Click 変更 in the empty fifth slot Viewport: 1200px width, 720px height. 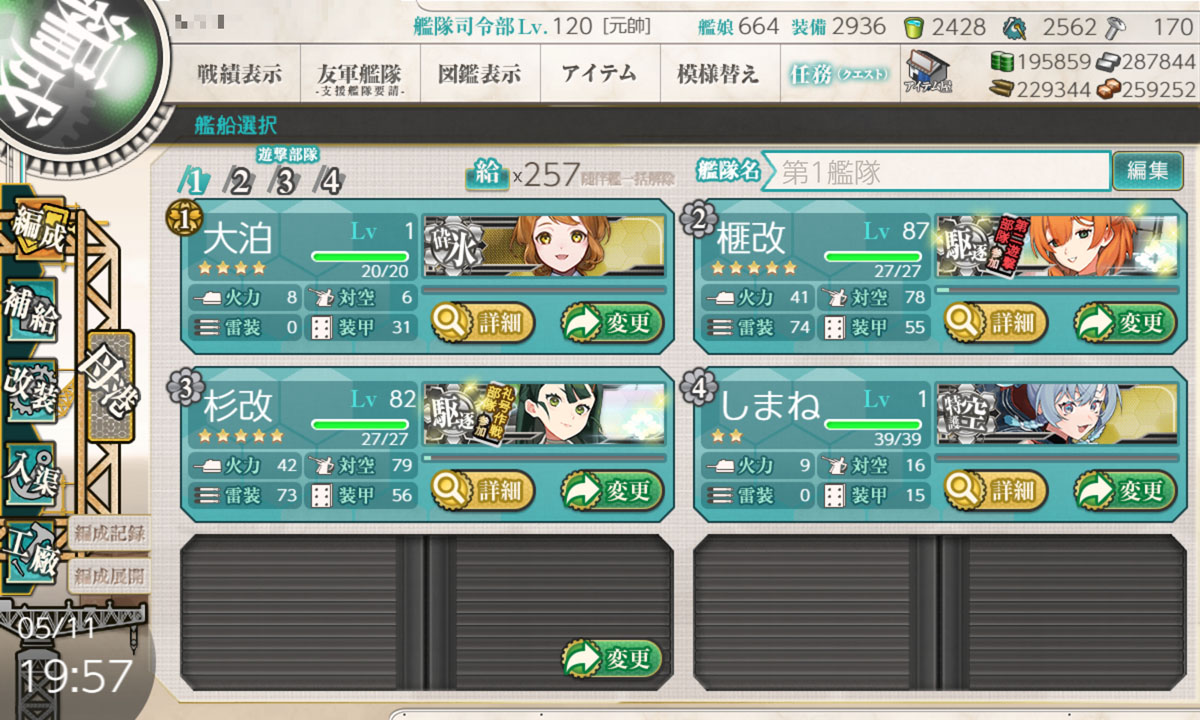(x=613, y=658)
